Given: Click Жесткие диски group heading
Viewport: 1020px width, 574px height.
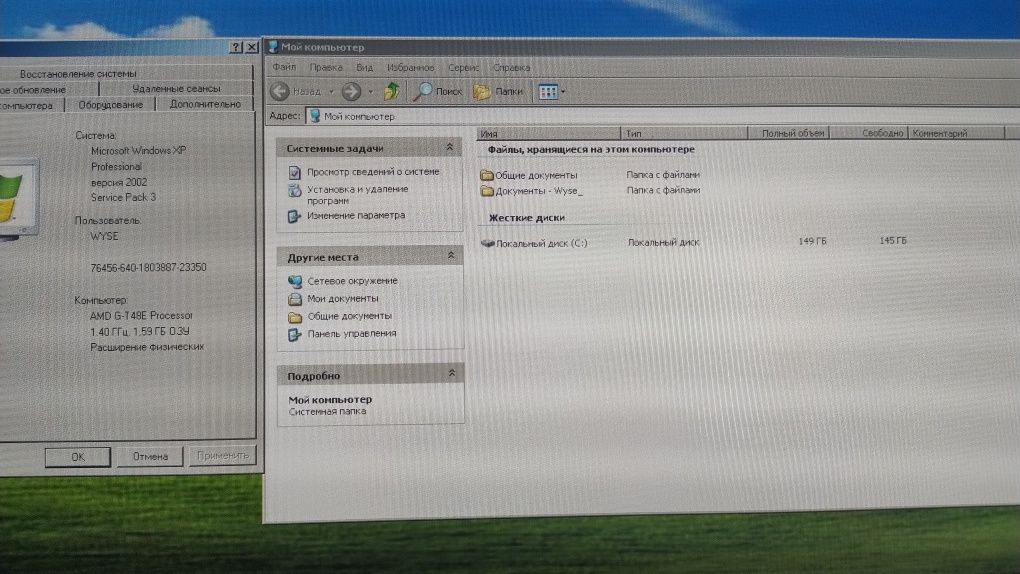Looking at the screenshot, I should [x=526, y=217].
